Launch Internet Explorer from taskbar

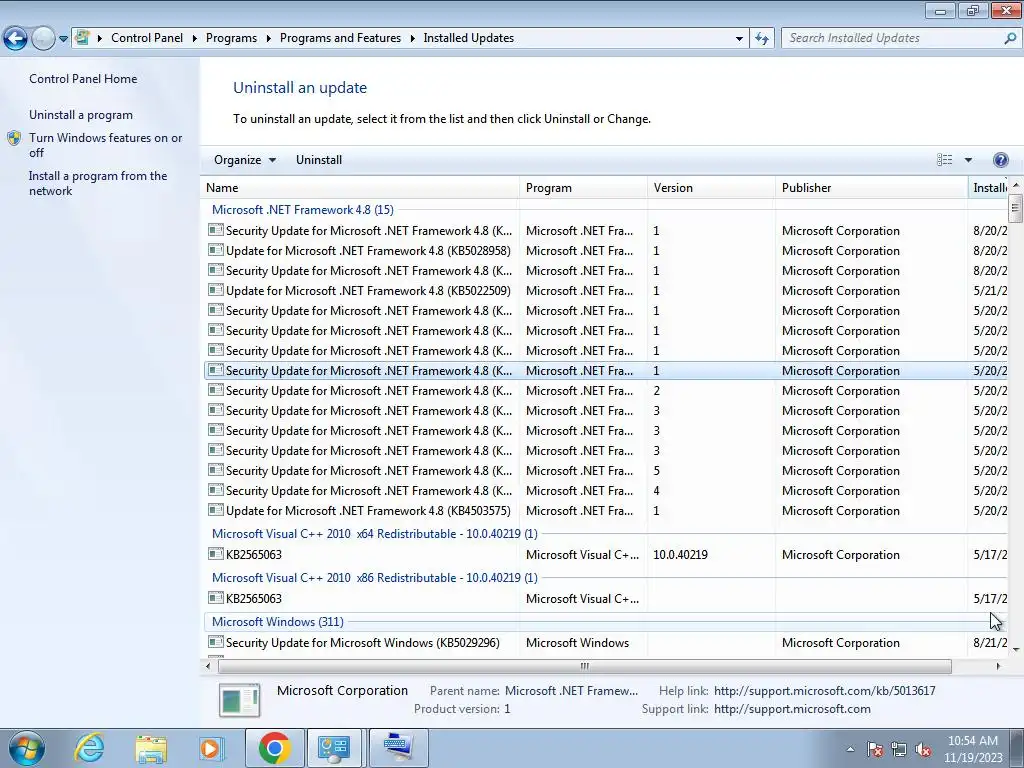(x=89, y=748)
